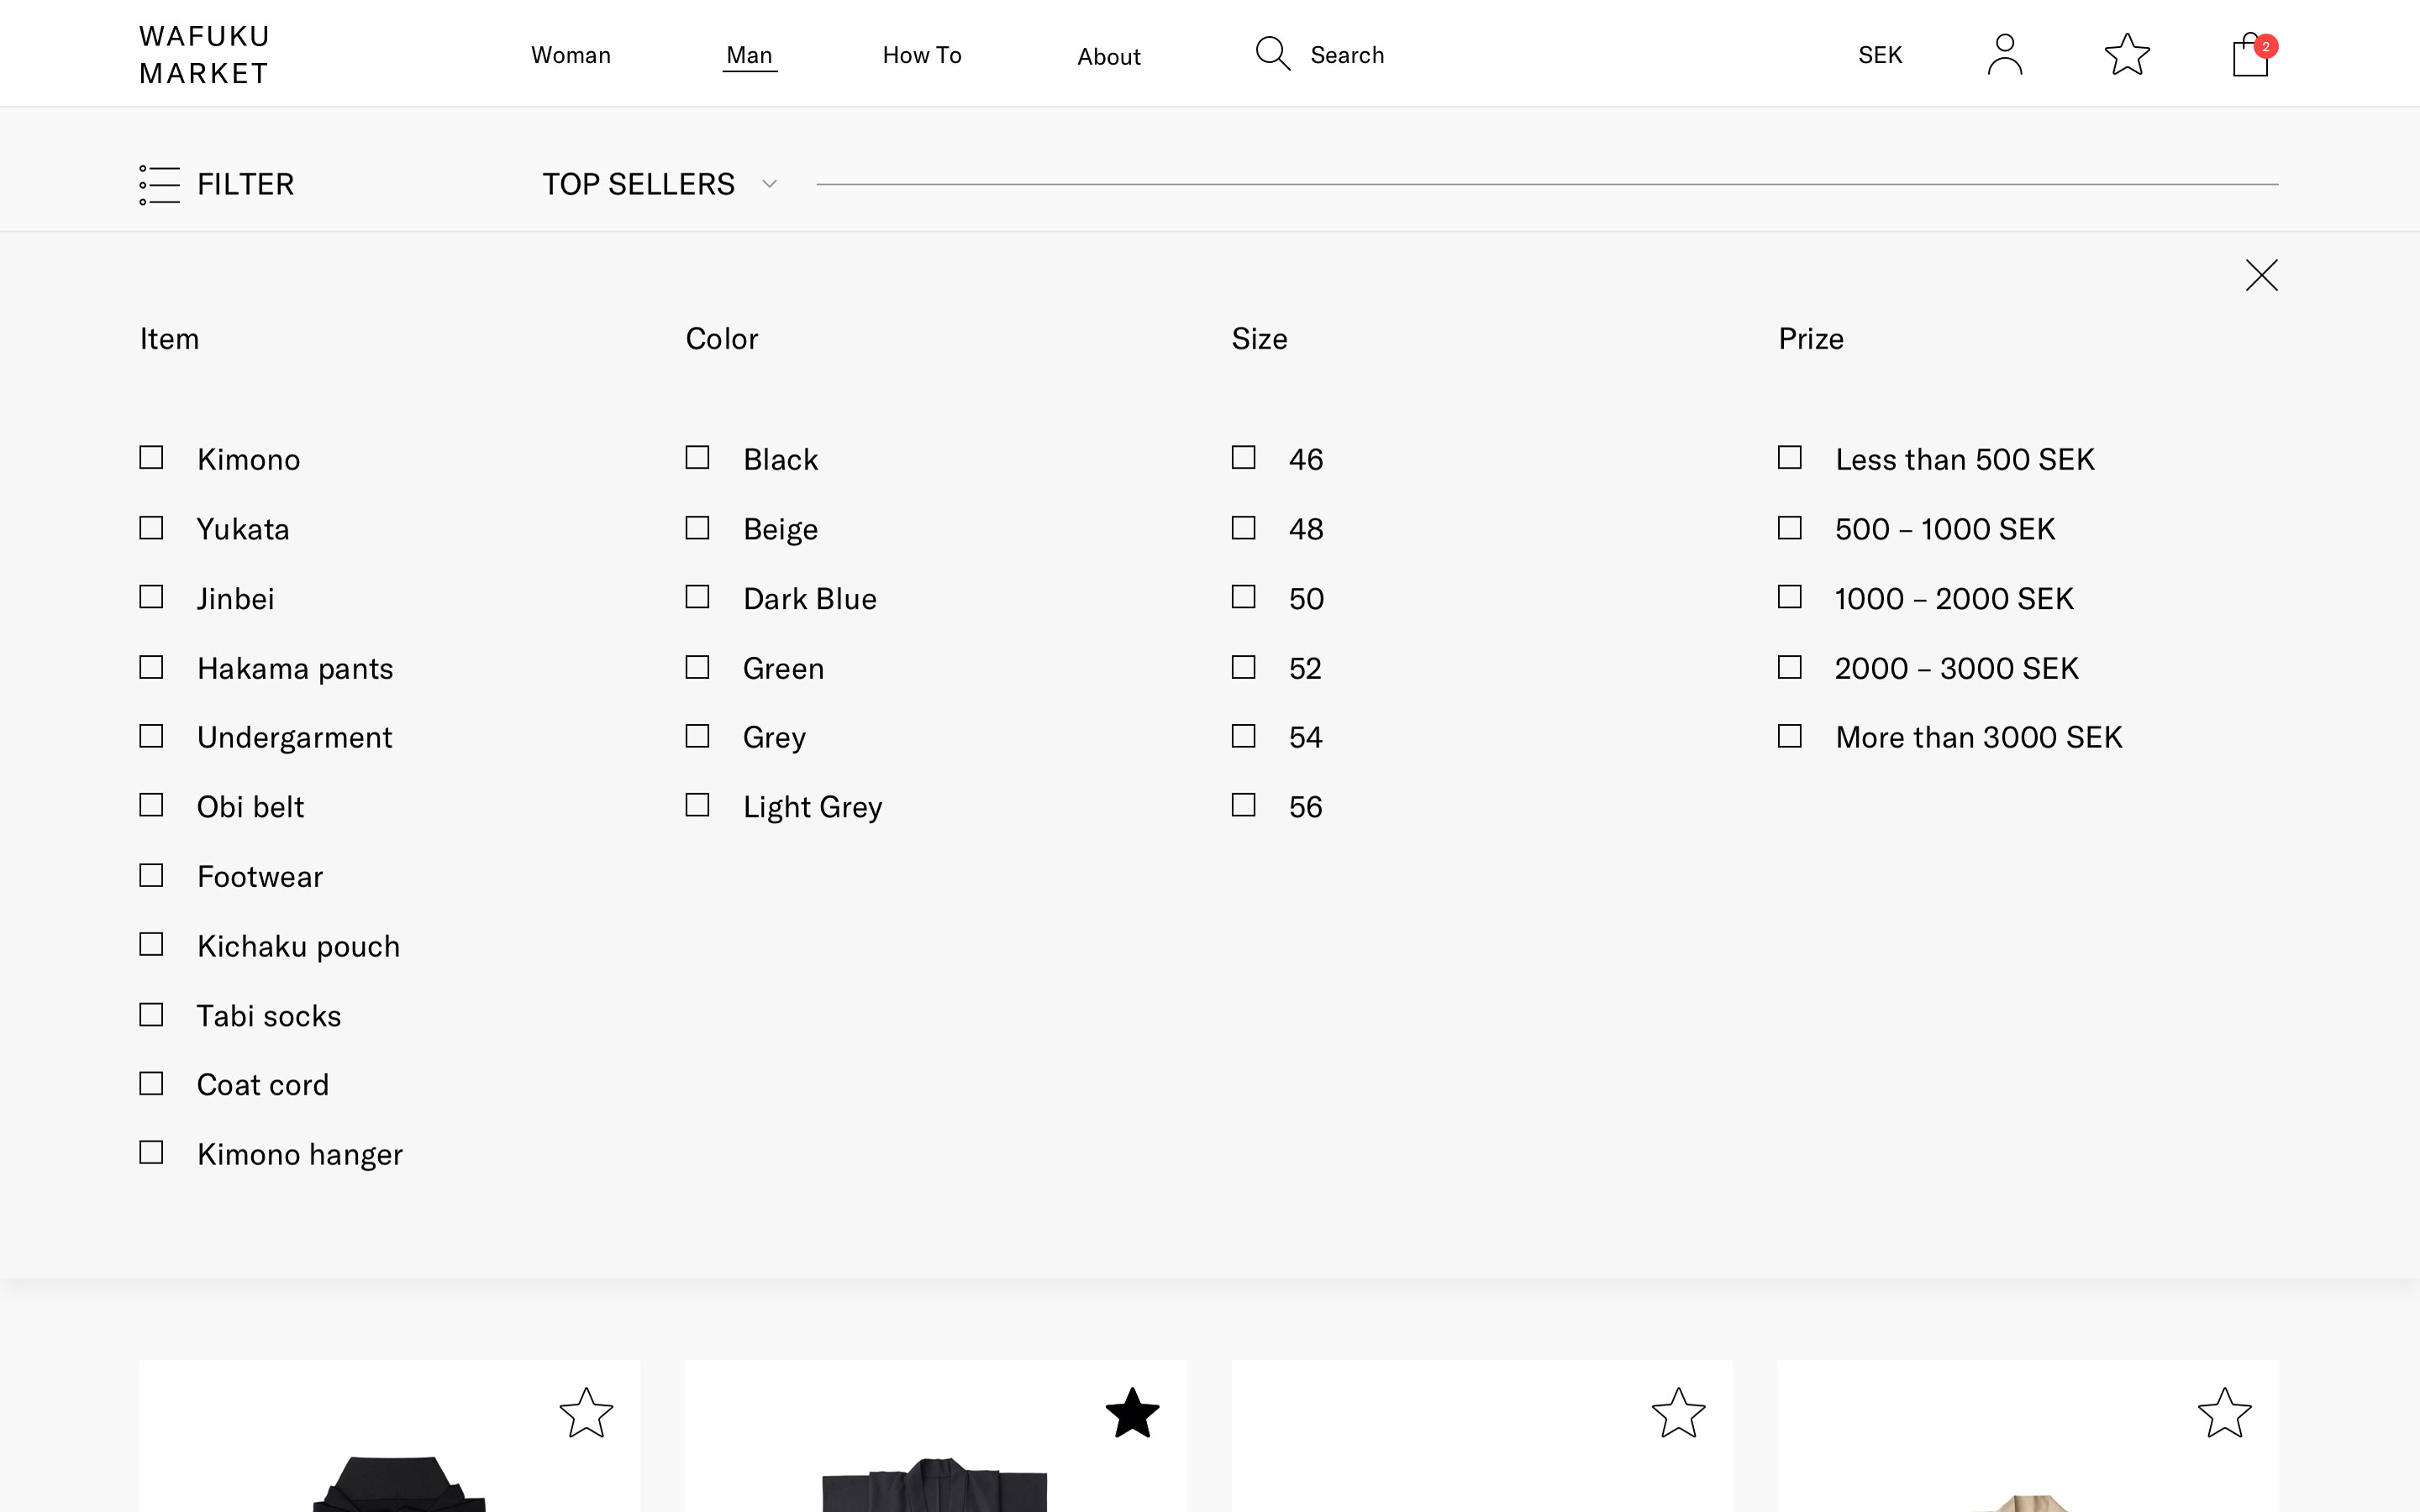Select the Beige color checkbox
Viewport: 2420px width, 1512px height.
click(x=697, y=528)
